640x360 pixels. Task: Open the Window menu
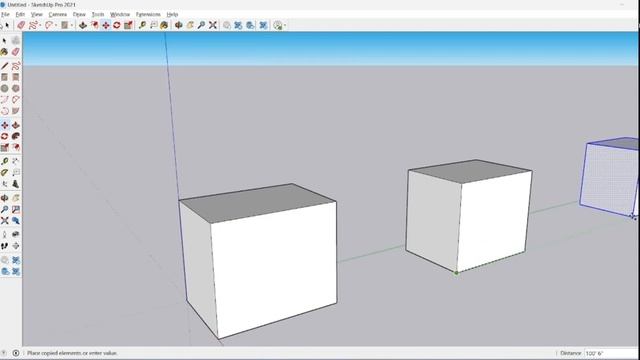(x=120, y=14)
